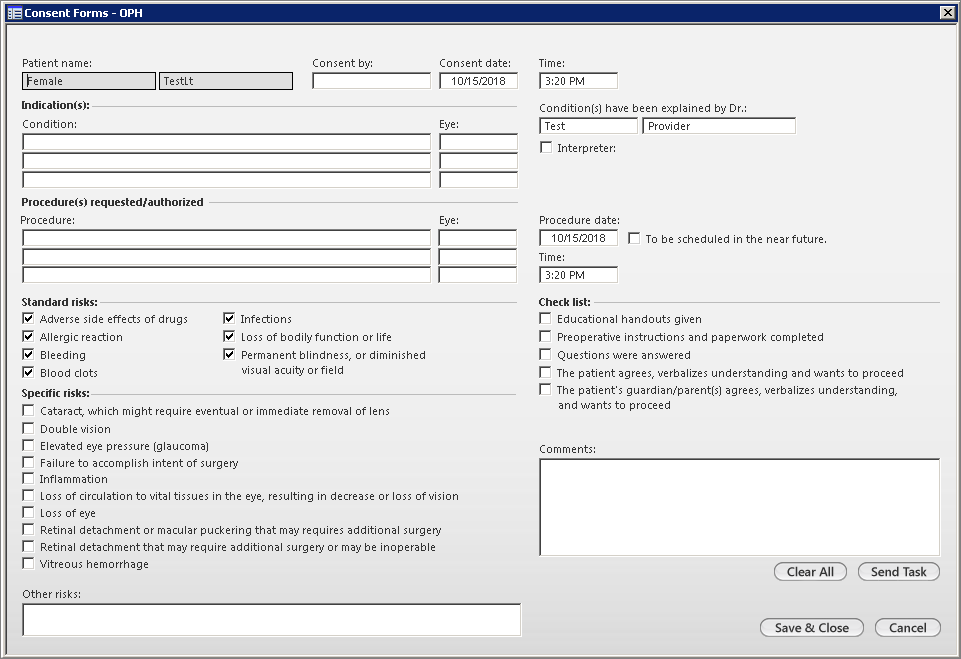Check Educational handouts given
Screen dimensions: 961x659
click(x=545, y=318)
